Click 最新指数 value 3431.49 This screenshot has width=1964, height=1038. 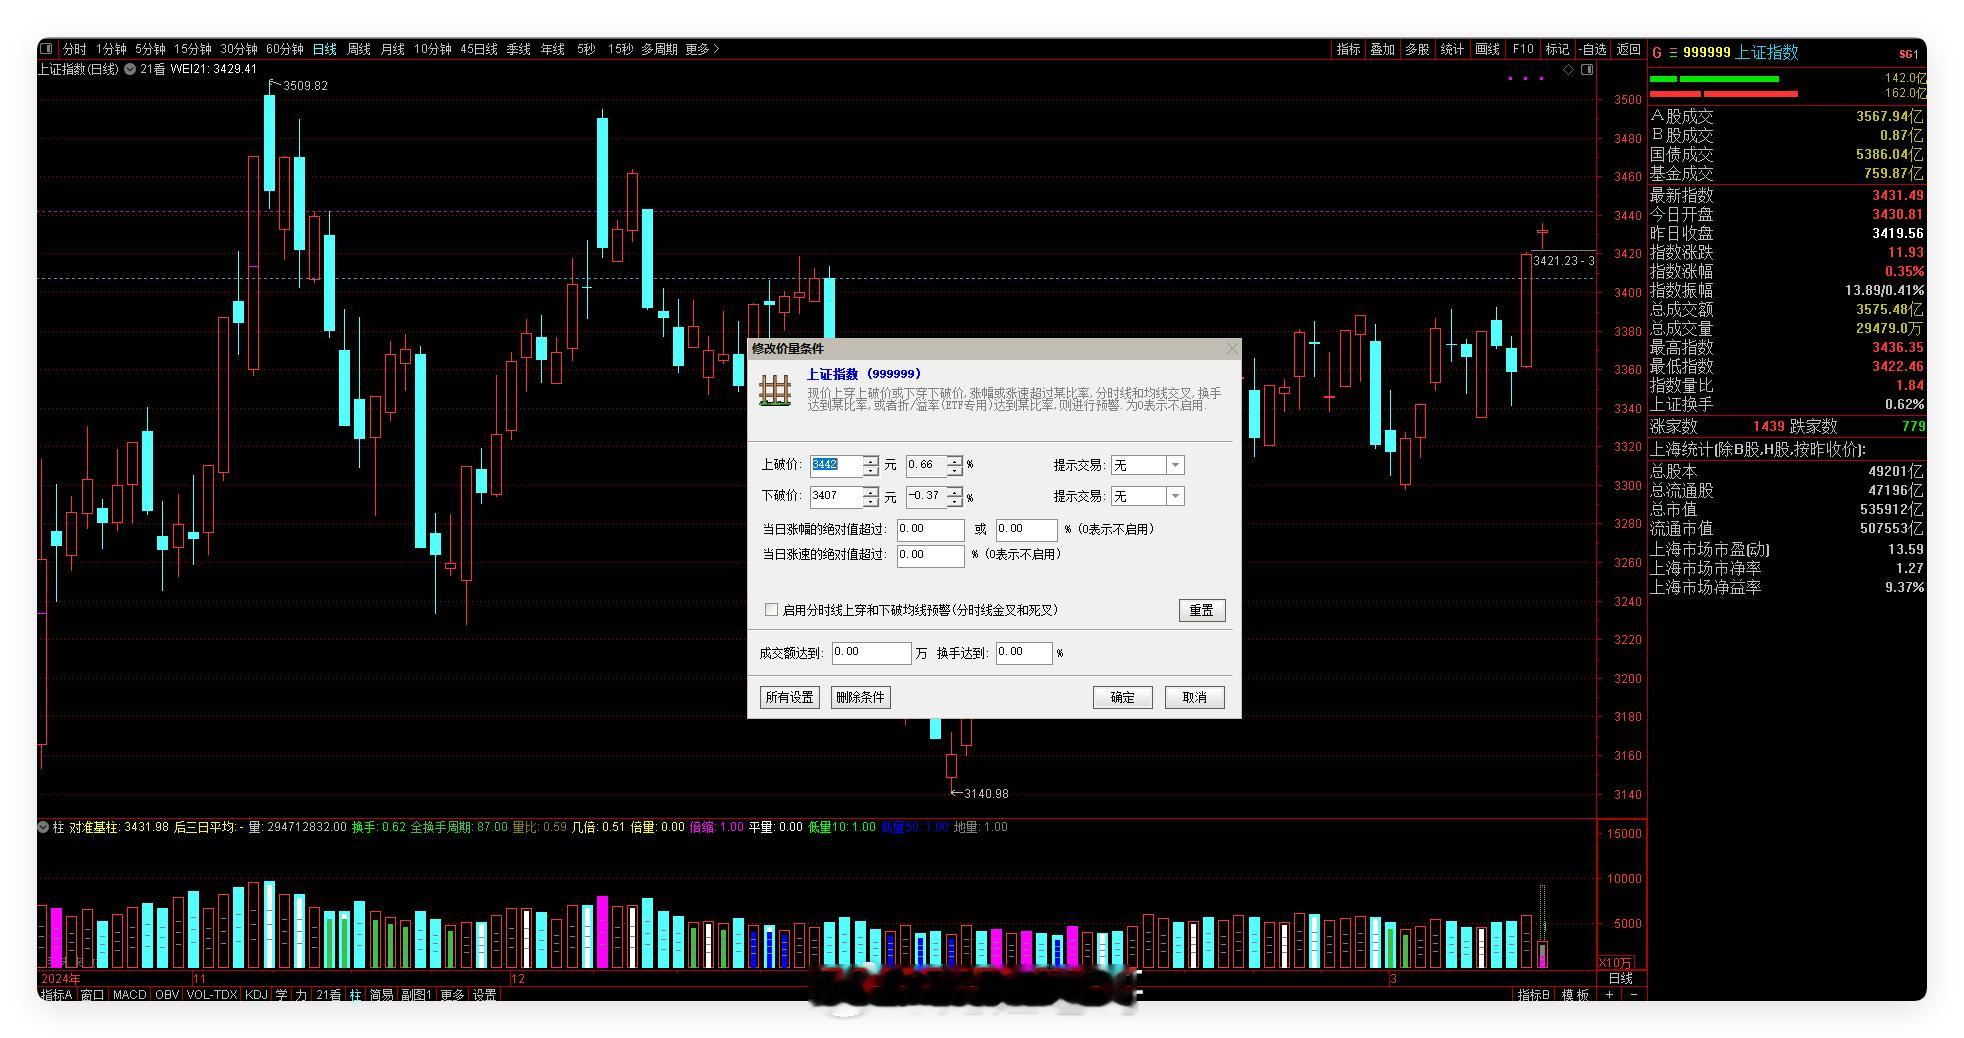pyautogui.click(x=1897, y=195)
